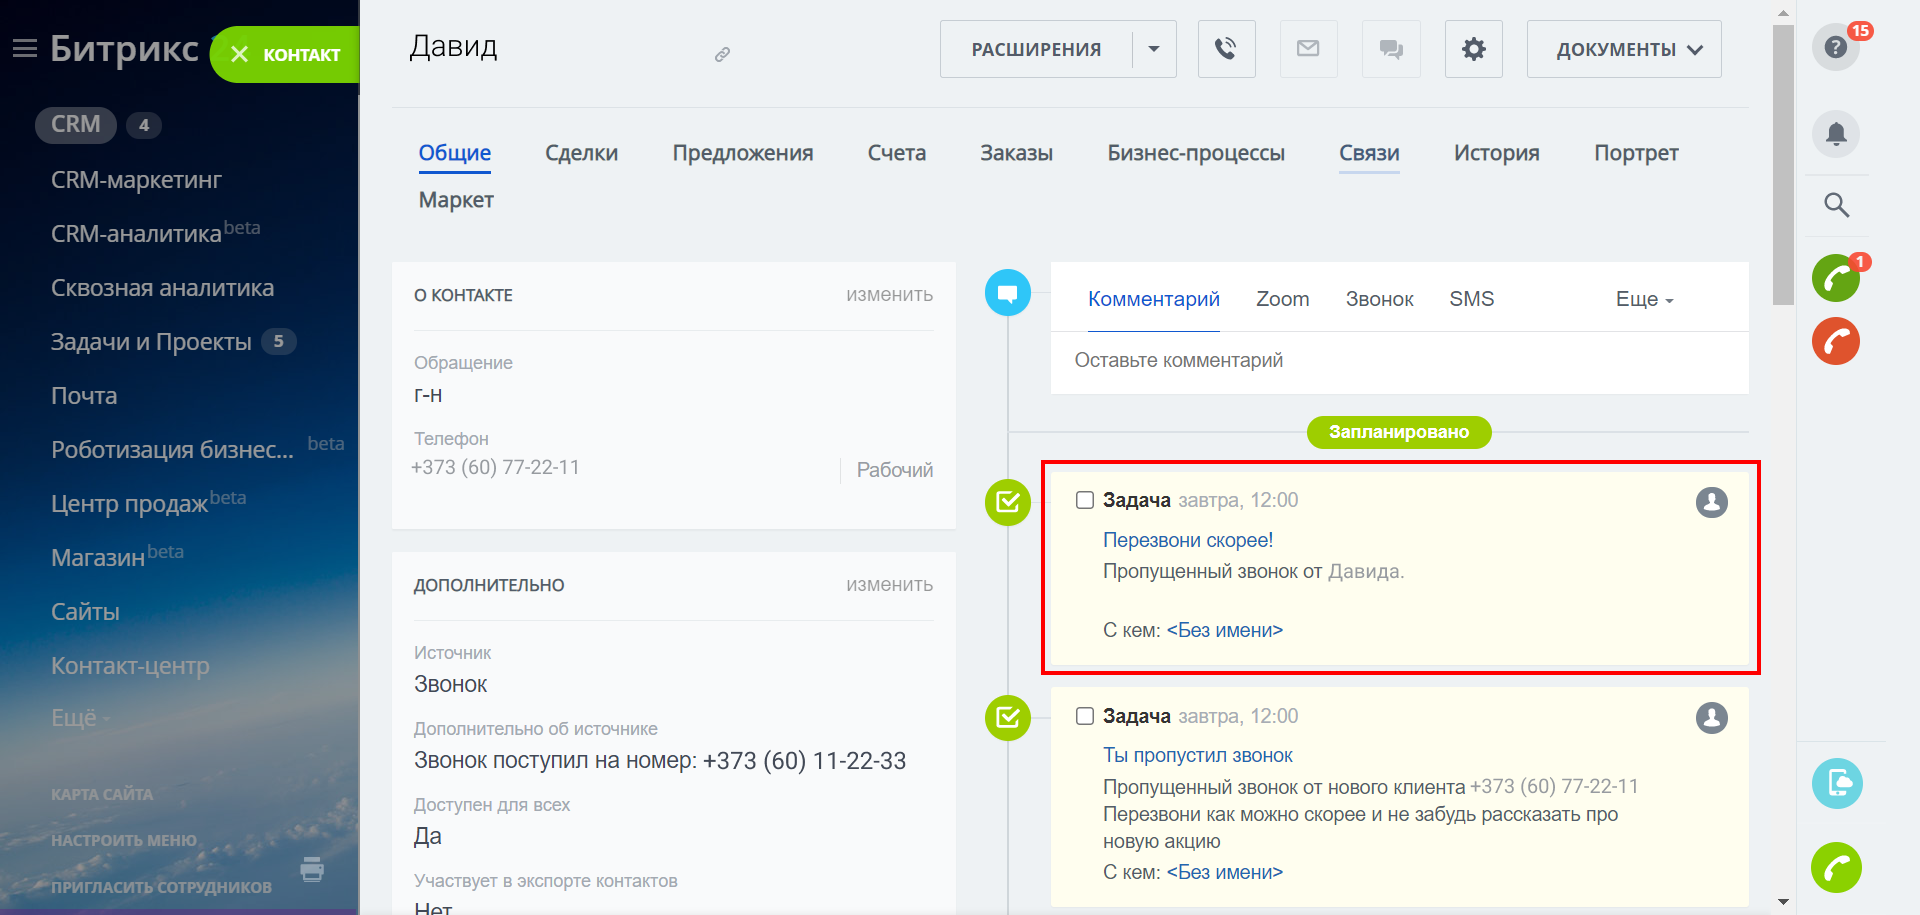Expand the Документы dropdown
Image resolution: width=1920 pixels, height=915 pixels.
click(x=1623, y=49)
